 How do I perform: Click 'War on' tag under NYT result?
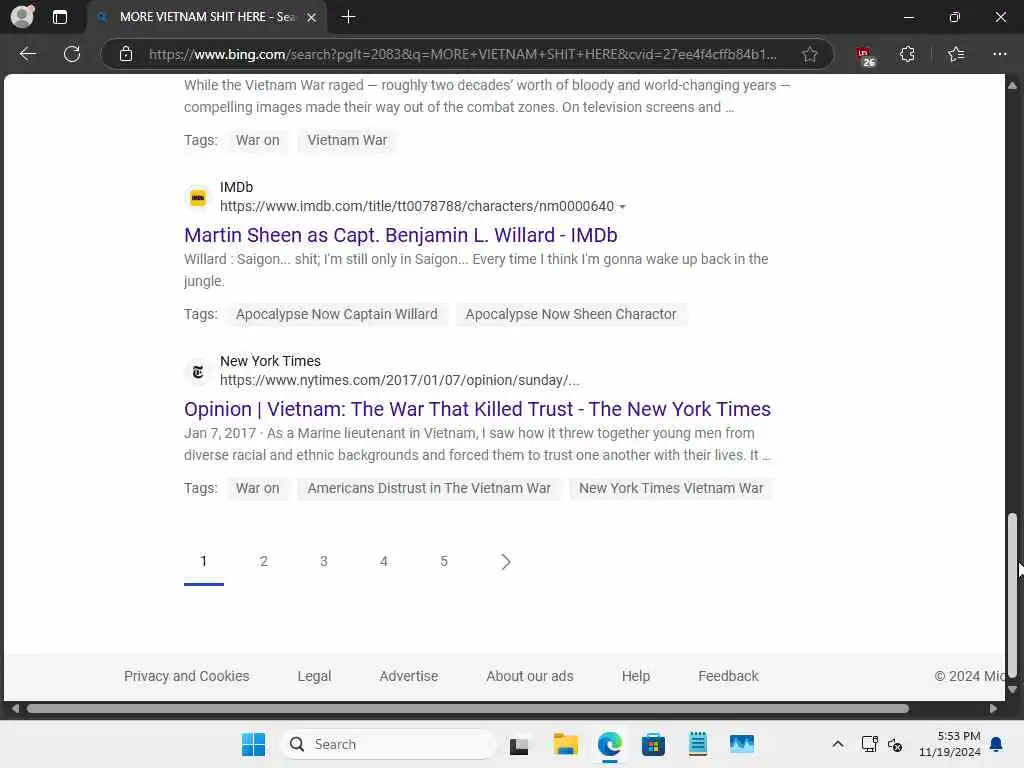pos(257,488)
